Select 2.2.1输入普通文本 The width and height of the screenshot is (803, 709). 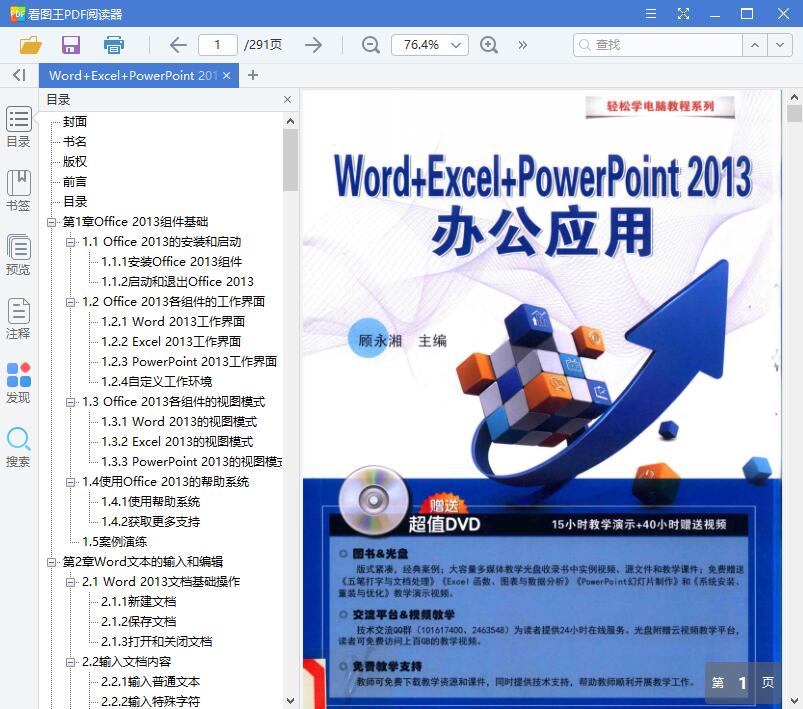tap(151, 681)
